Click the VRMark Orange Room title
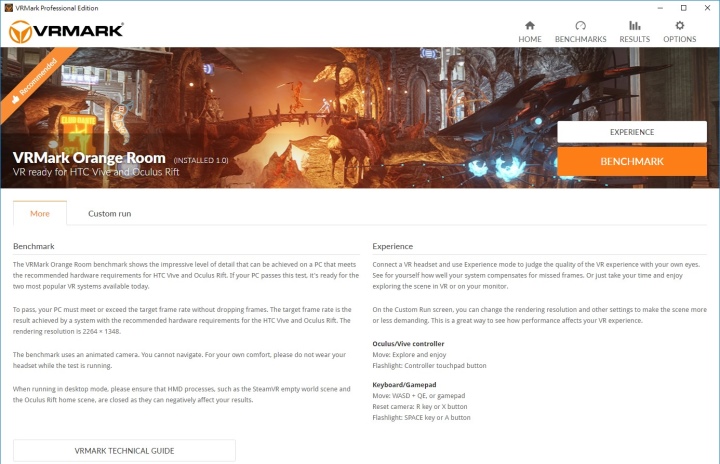720x464 pixels. (x=89, y=158)
